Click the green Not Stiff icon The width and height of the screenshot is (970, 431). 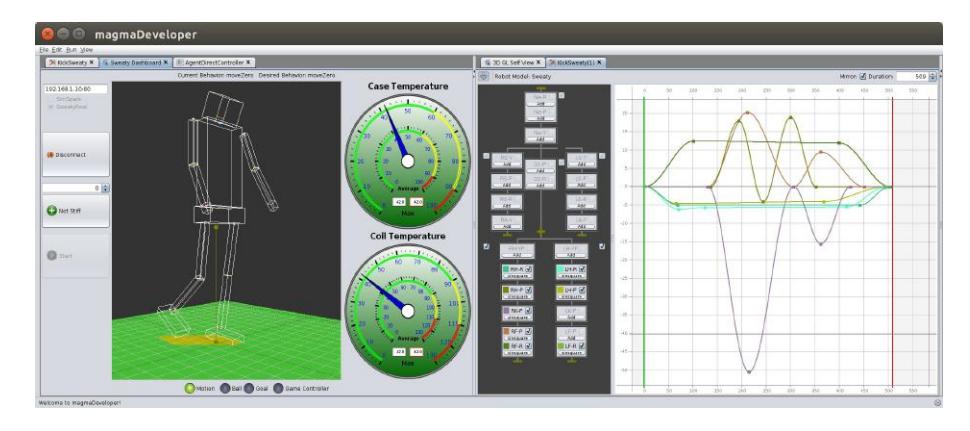(52, 211)
